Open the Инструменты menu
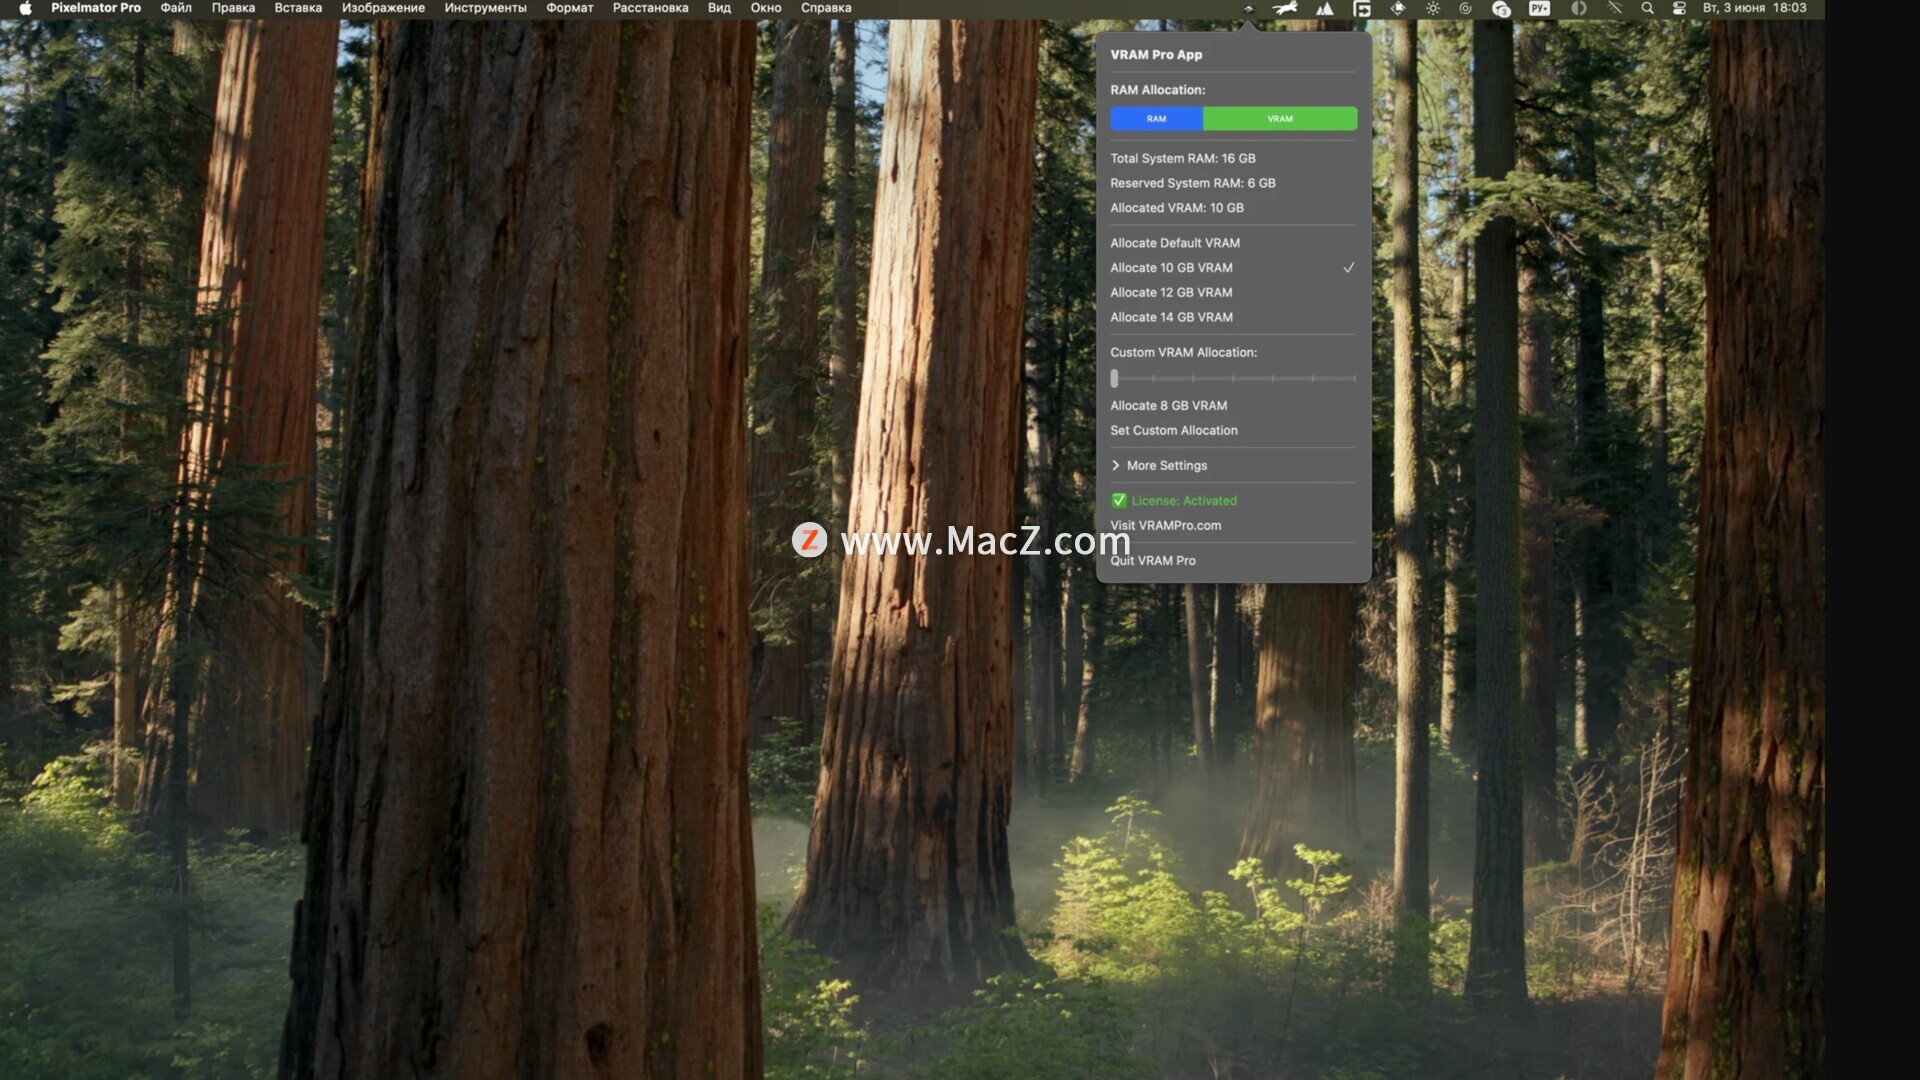 coord(485,8)
